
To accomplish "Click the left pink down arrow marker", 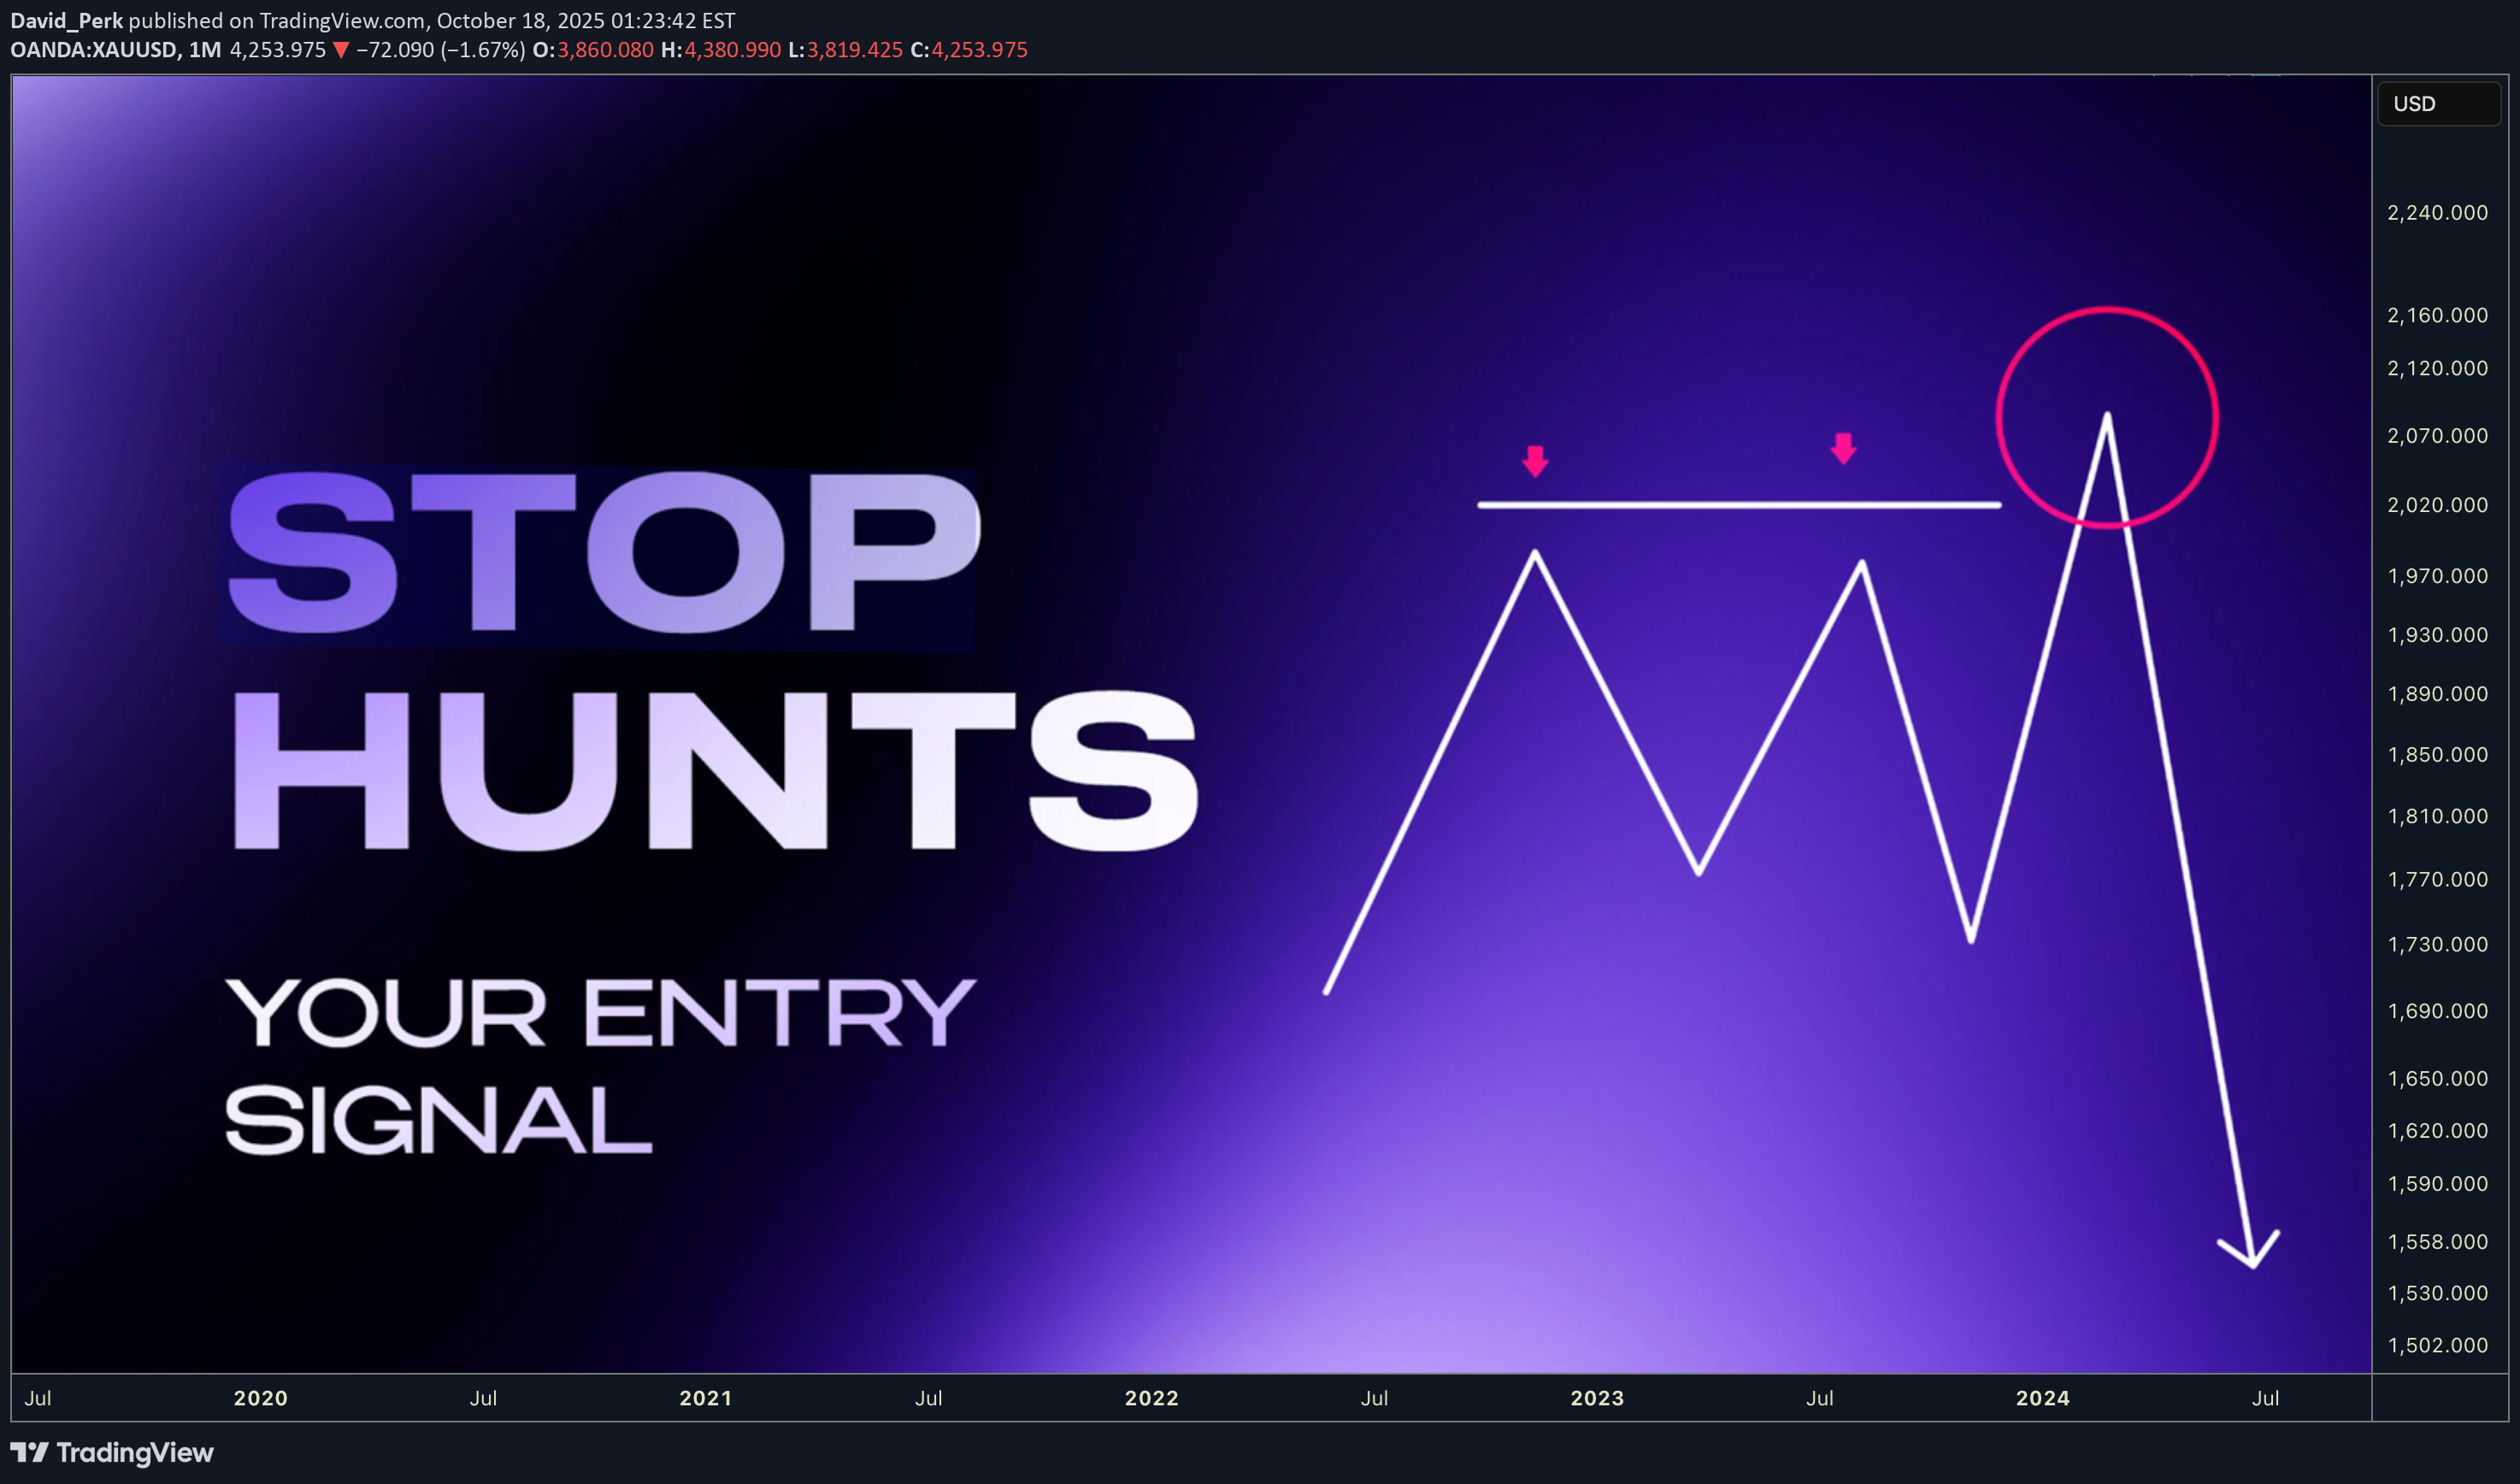I will tap(1535, 461).
